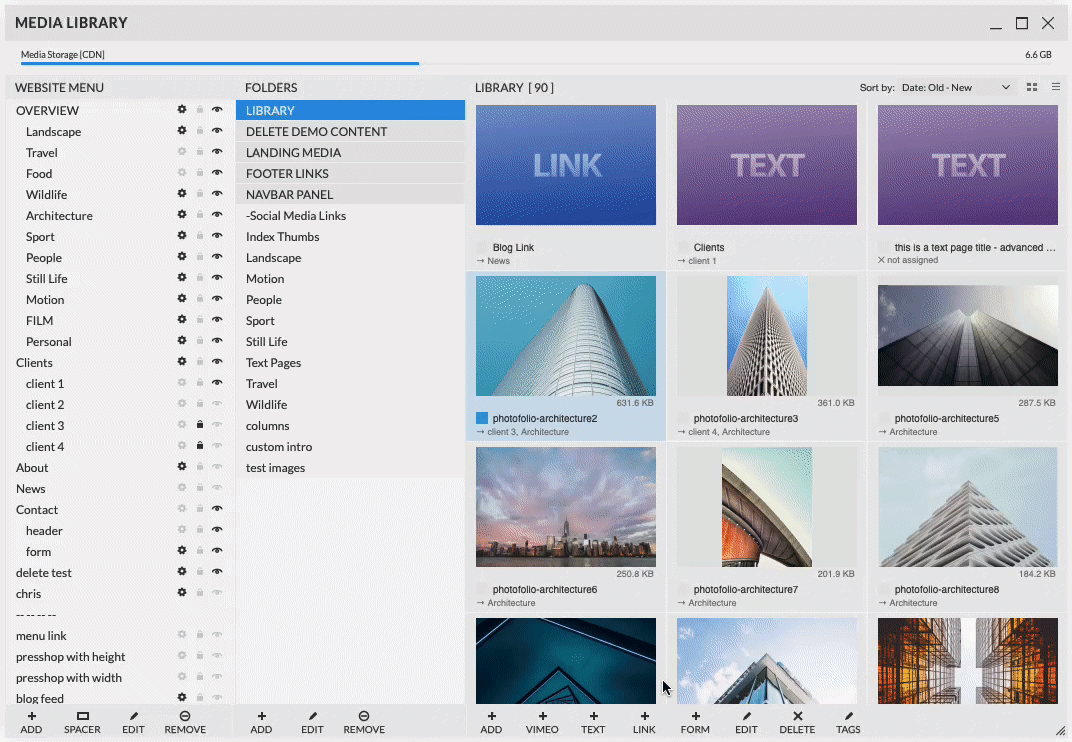
Task: Select checkbox for photofolio-architecture3
Action: click(683, 418)
